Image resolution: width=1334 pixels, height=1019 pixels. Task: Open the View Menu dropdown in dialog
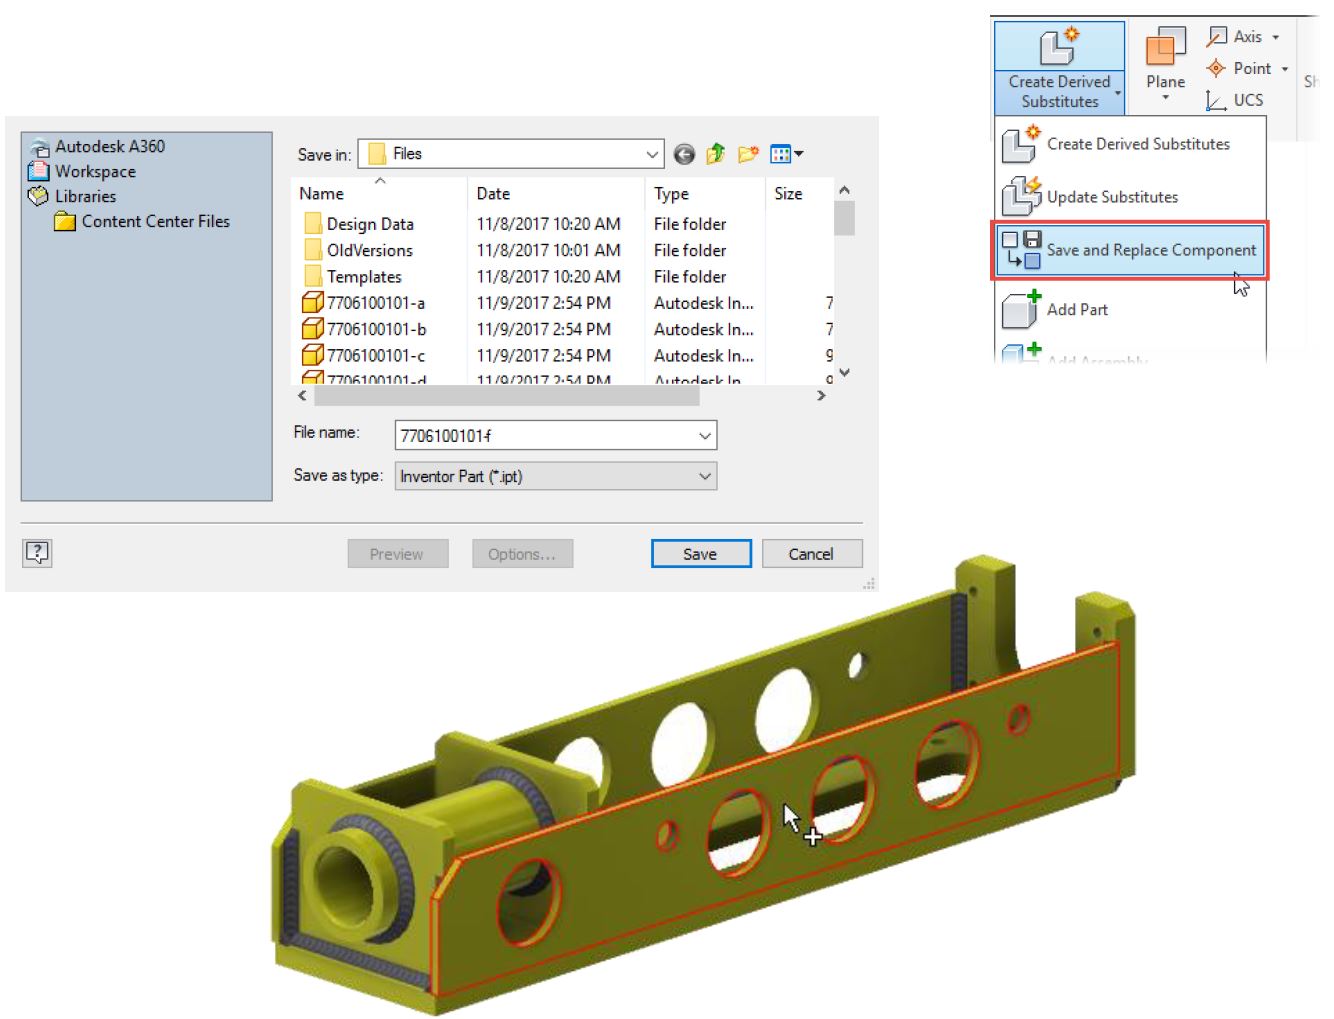point(787,154)
